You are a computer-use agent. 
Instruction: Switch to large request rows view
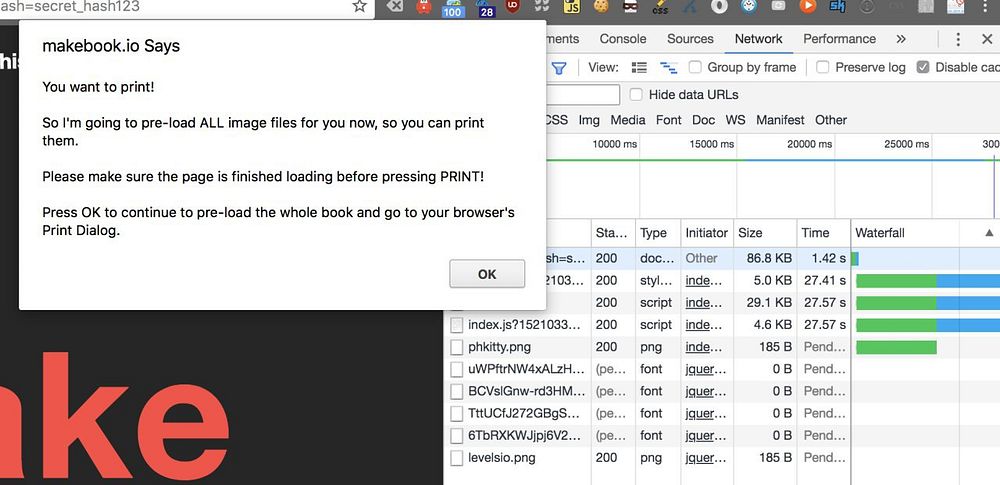tap(638, 68)
